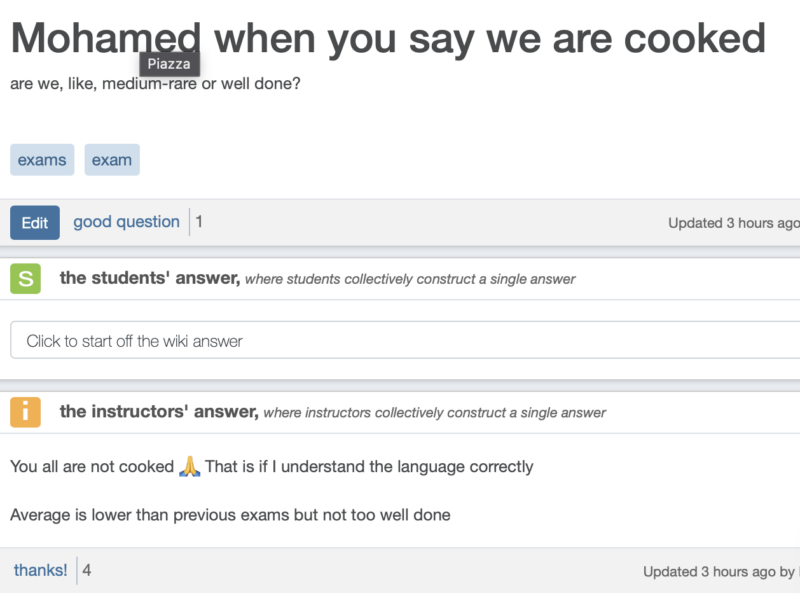Click the good question counter showing 1
The width and height of the screenshot is (800, 593).
click(x=200, y=222)
